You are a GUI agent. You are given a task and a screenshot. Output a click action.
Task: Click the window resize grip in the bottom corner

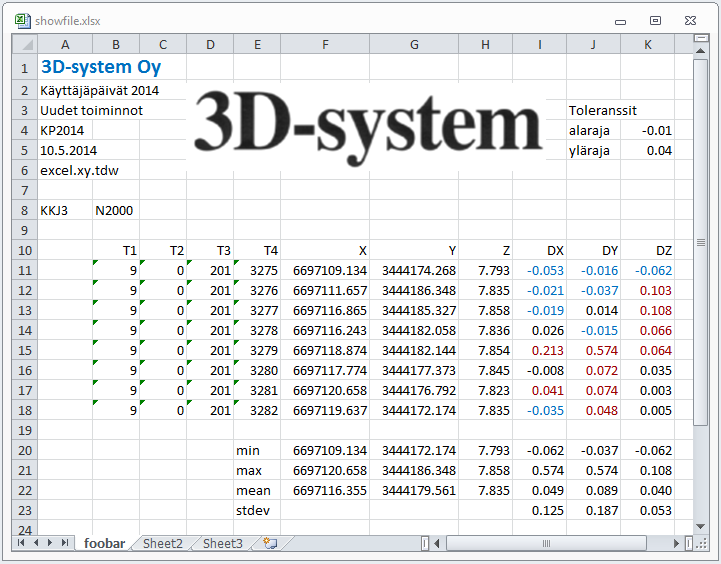[x=701, y=544]
